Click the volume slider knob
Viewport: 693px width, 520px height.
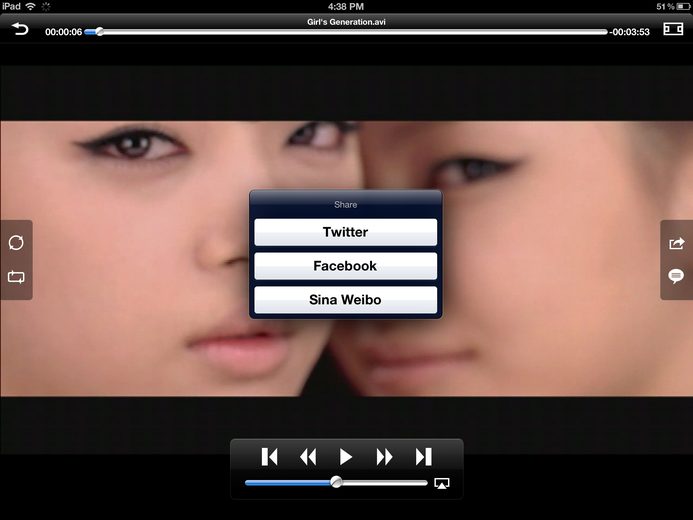(336, 482)
